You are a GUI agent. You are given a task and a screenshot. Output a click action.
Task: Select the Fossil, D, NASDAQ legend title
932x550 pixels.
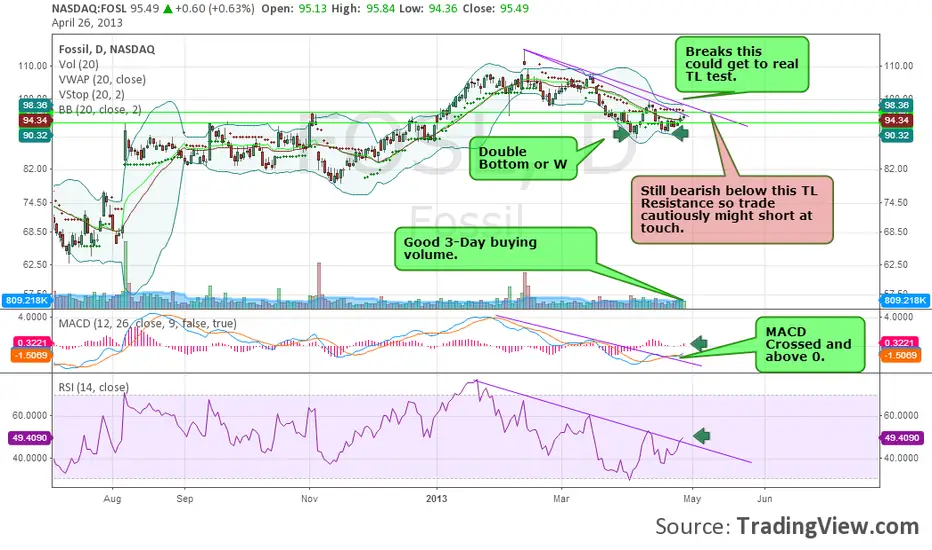(x=107, y=49)
